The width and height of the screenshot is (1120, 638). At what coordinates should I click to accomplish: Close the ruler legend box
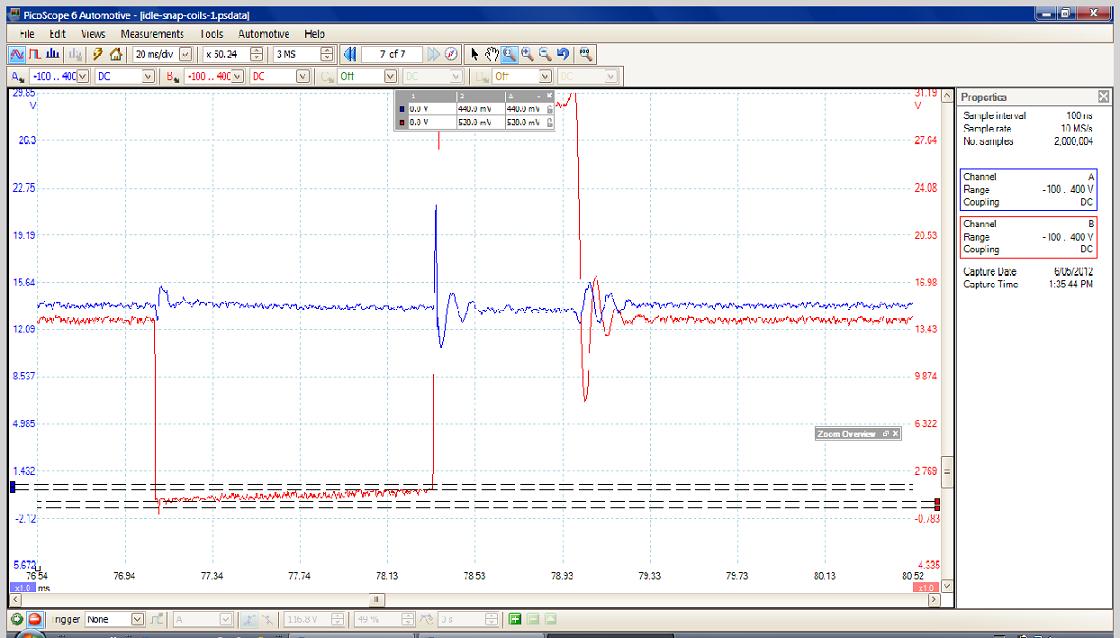(549, 95)
